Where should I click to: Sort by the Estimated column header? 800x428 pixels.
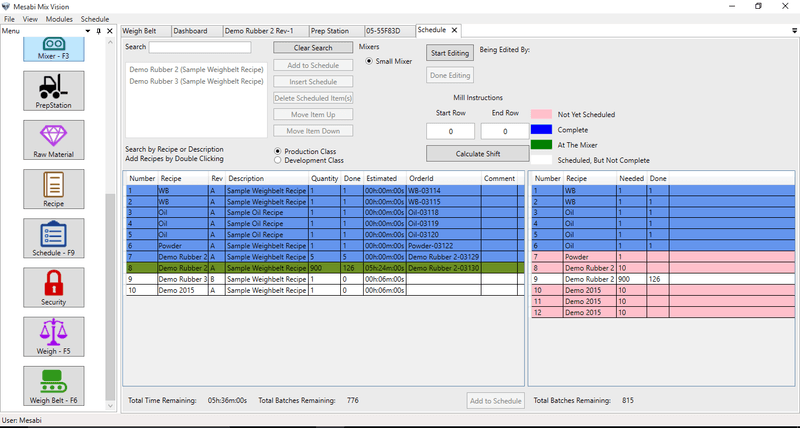[385, 179]
